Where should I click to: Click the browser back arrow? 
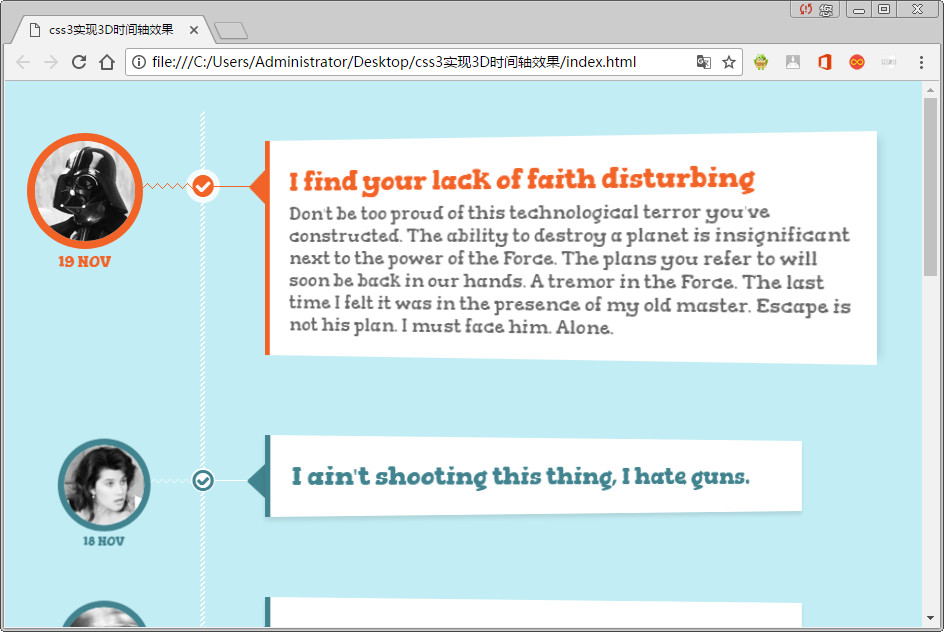23,62
